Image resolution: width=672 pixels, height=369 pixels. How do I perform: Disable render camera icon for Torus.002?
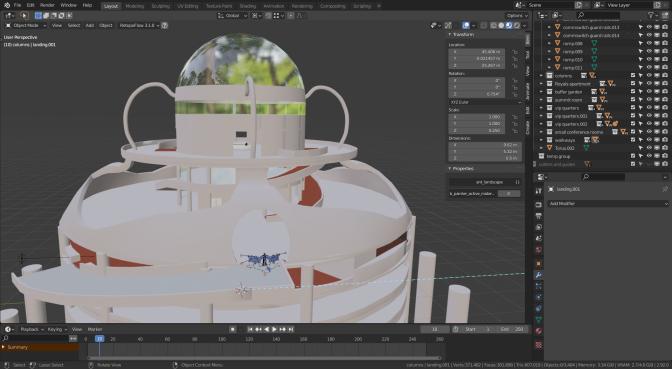665,148
